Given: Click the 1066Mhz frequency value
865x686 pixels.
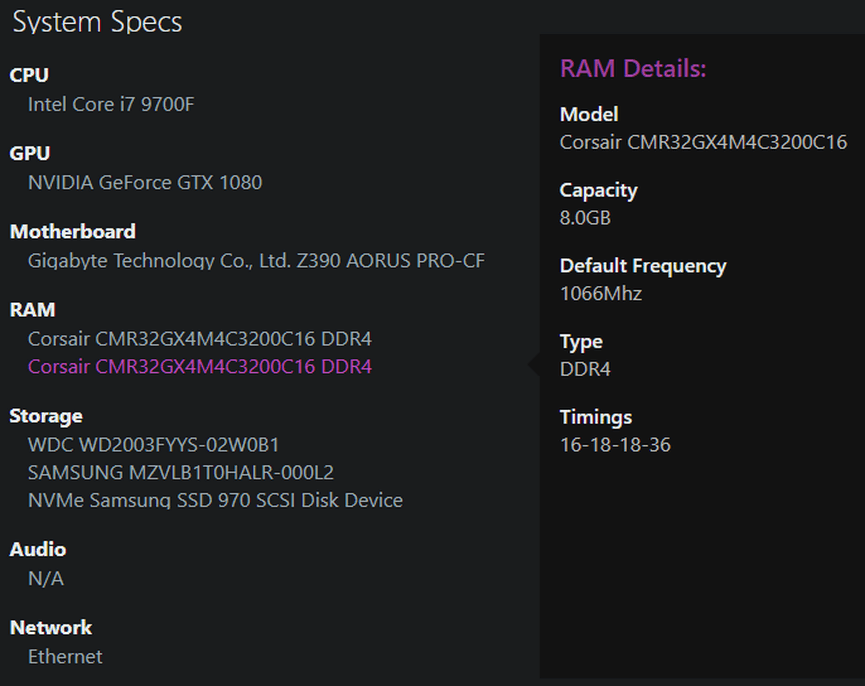Looking at the screenshot, I should pos(601,293).
